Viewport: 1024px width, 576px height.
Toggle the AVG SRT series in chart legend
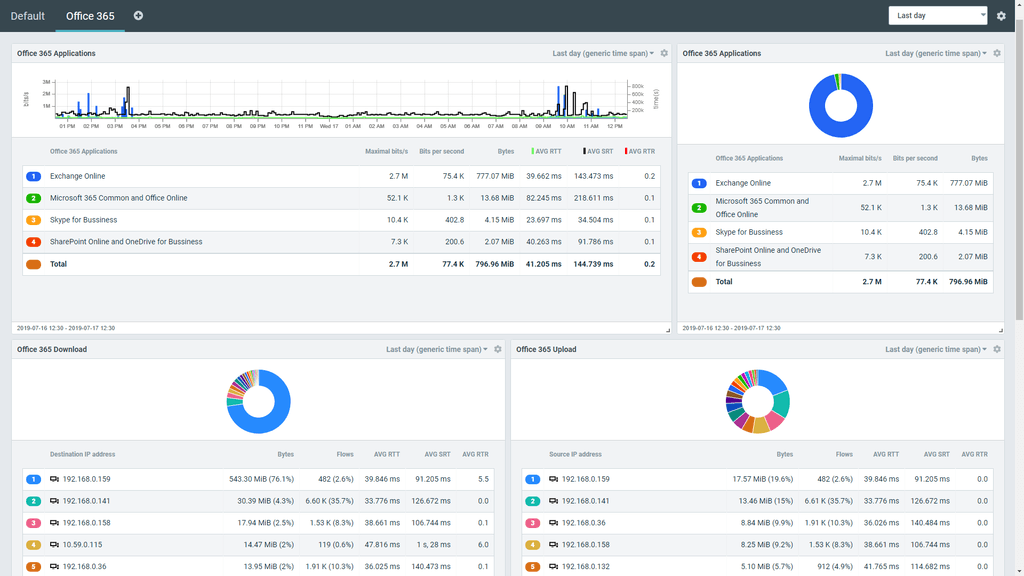point(599,152)
